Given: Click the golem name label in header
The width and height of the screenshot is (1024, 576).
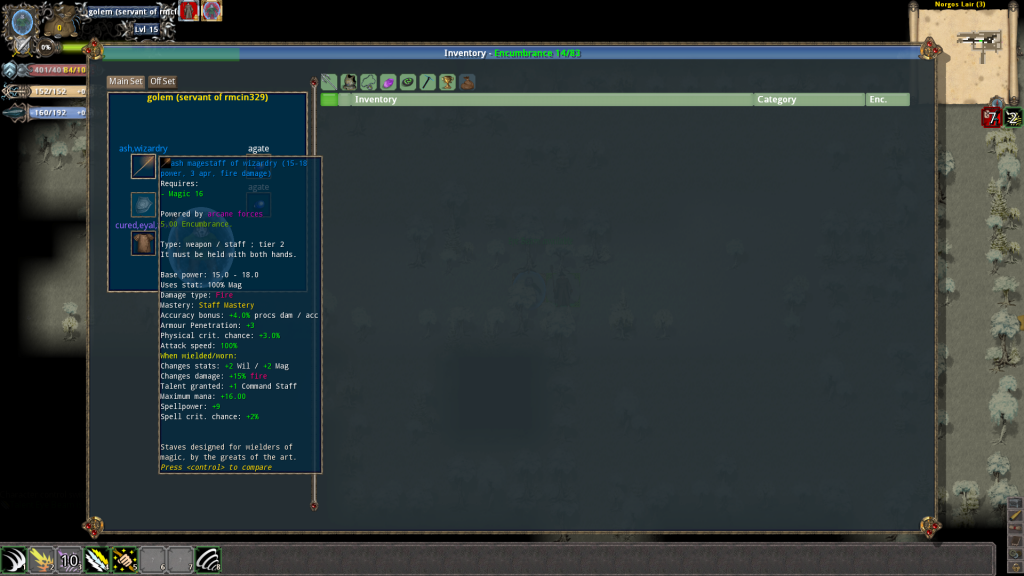Looking at the screenshot, I should click(x=133, y=11).
